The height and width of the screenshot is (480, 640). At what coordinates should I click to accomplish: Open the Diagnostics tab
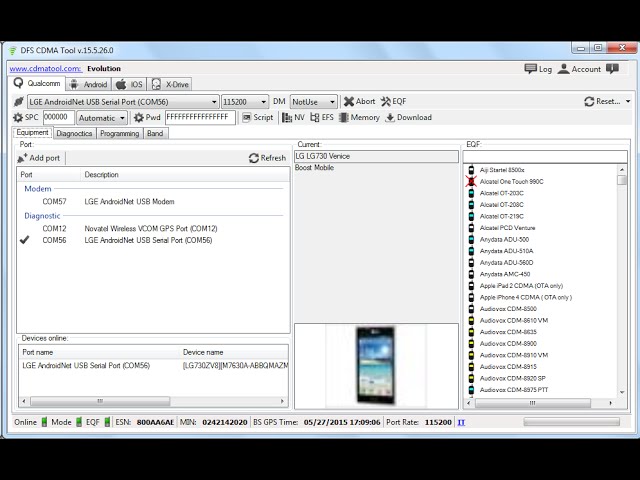tap(74, 133)
